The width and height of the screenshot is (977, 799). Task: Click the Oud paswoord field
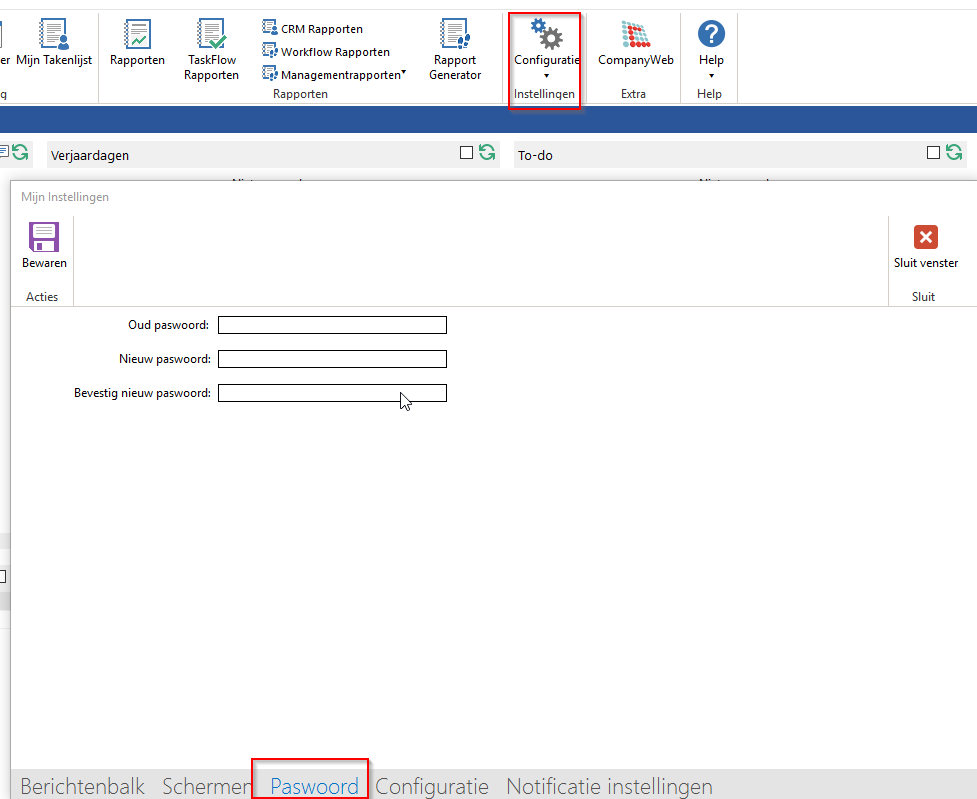[332, 325]
